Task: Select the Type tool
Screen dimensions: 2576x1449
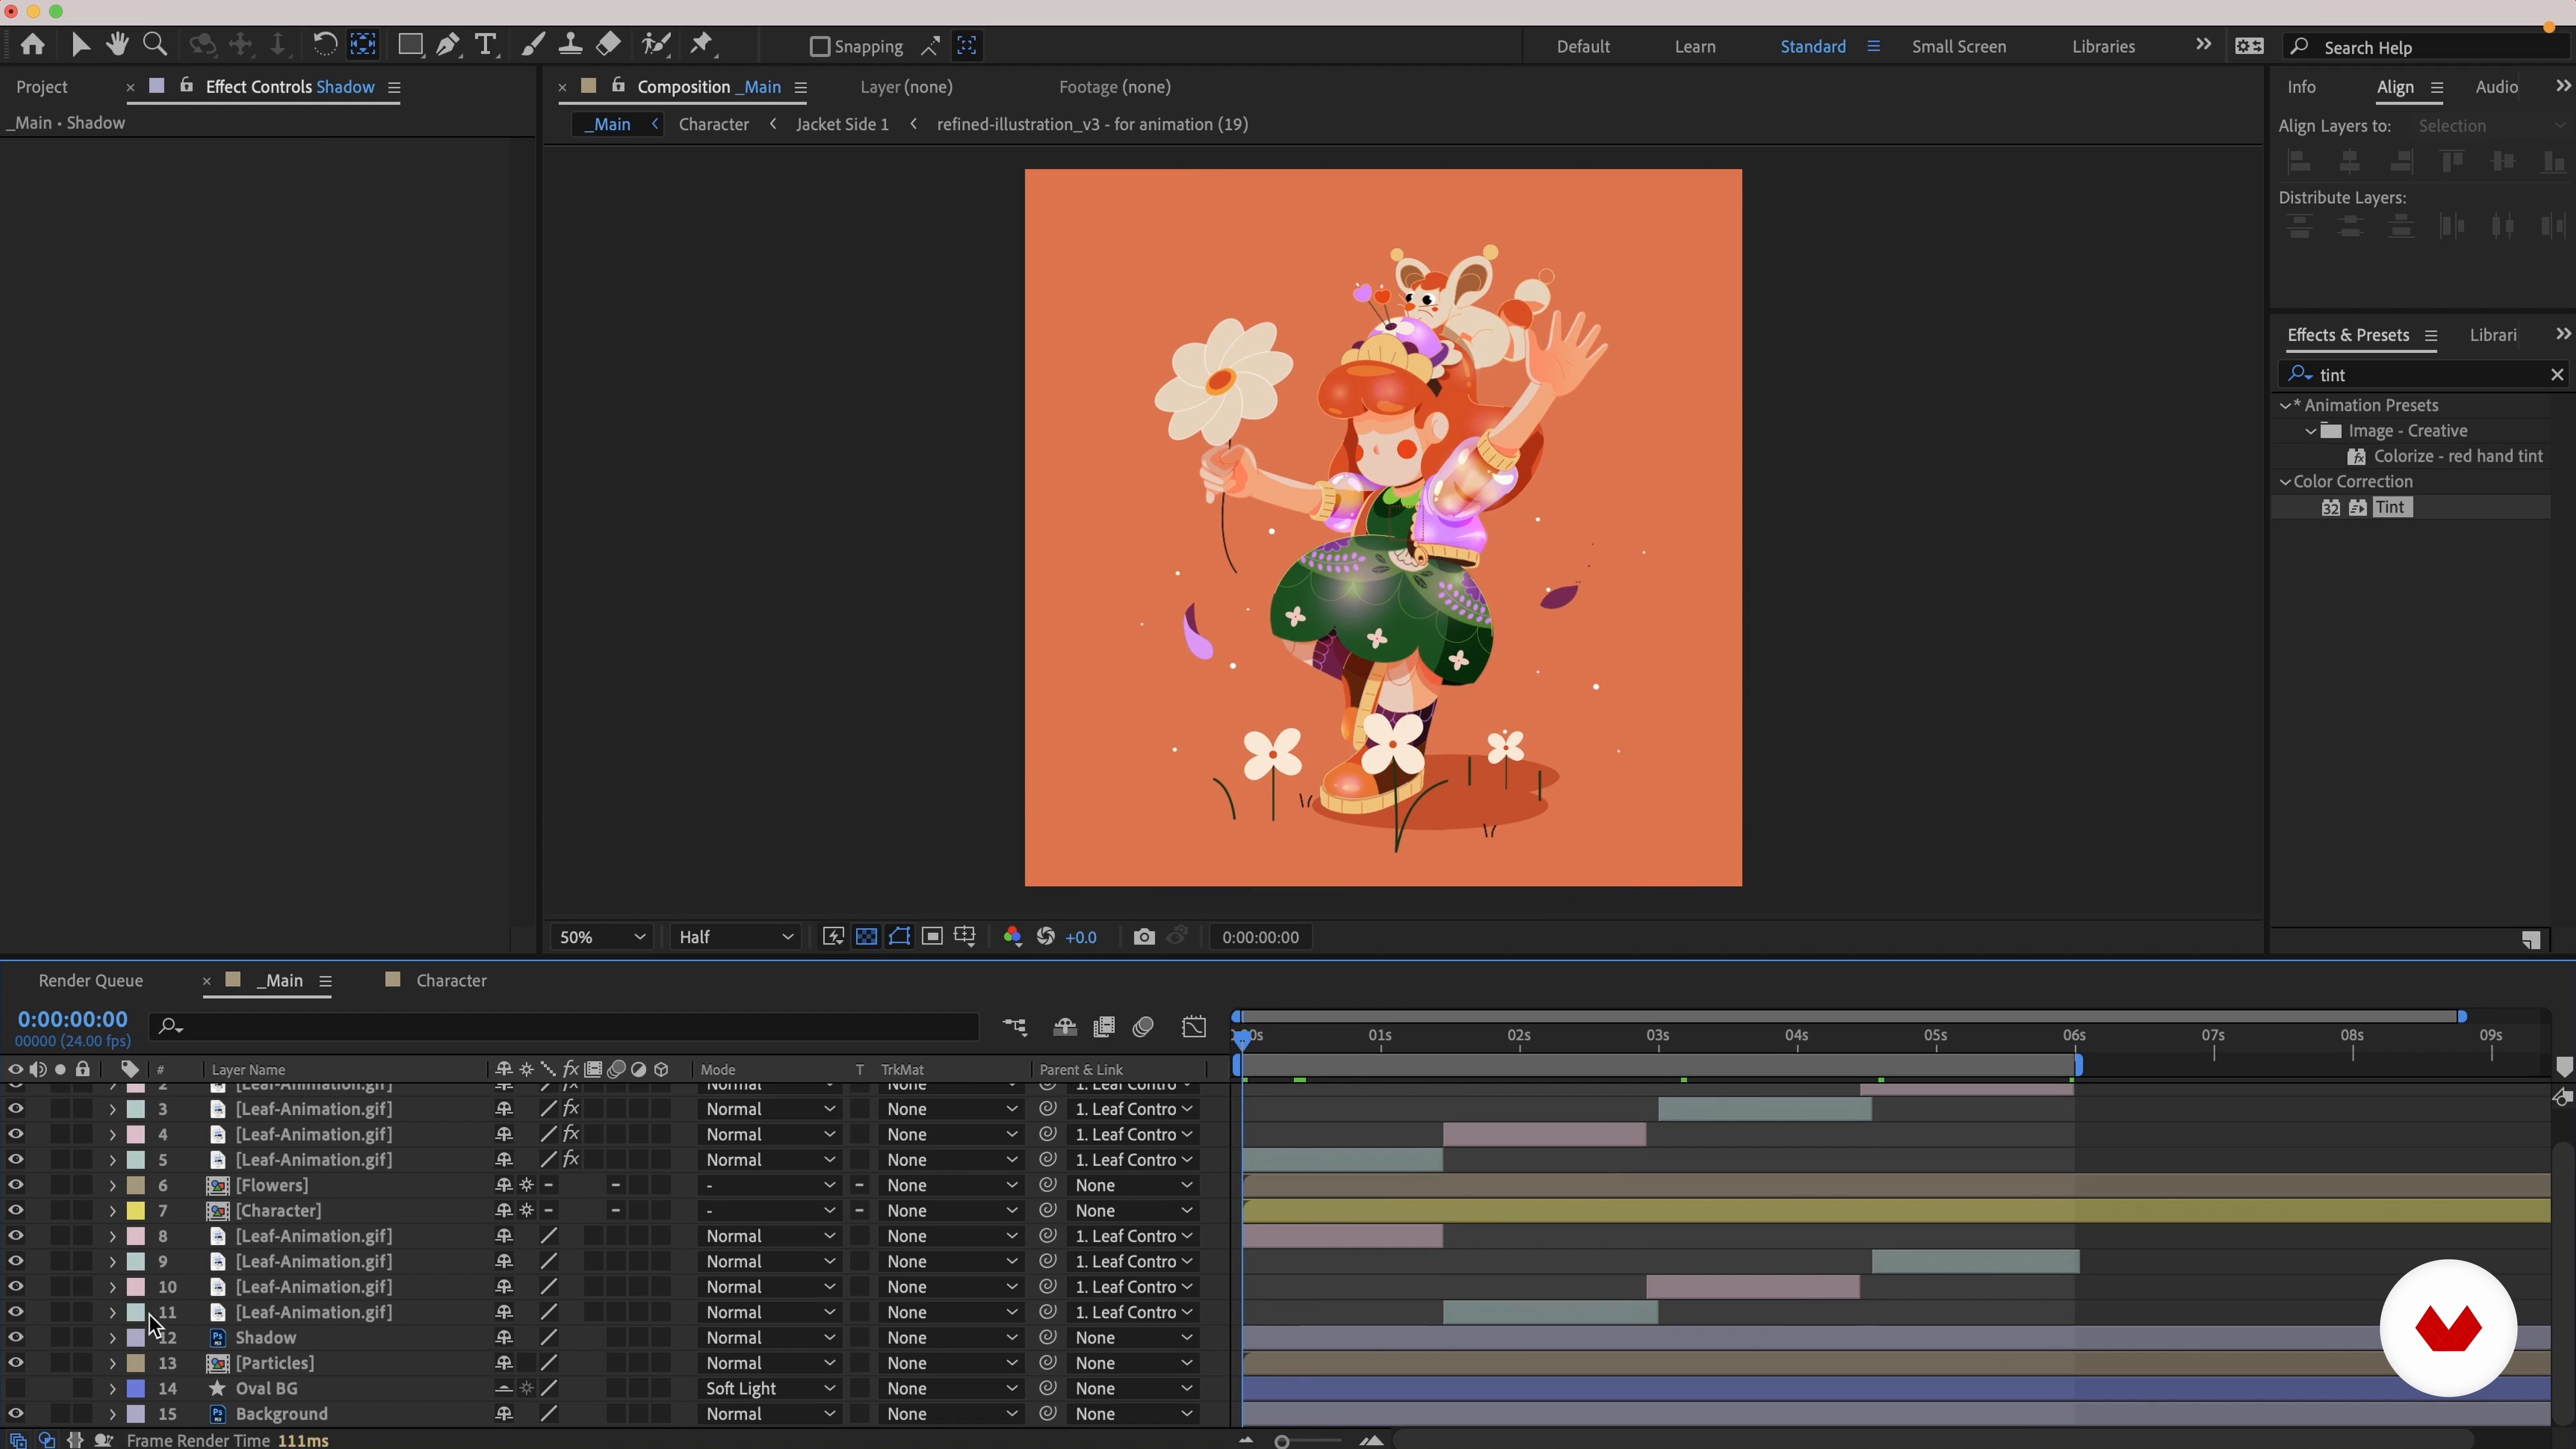Action: point(486,45)
